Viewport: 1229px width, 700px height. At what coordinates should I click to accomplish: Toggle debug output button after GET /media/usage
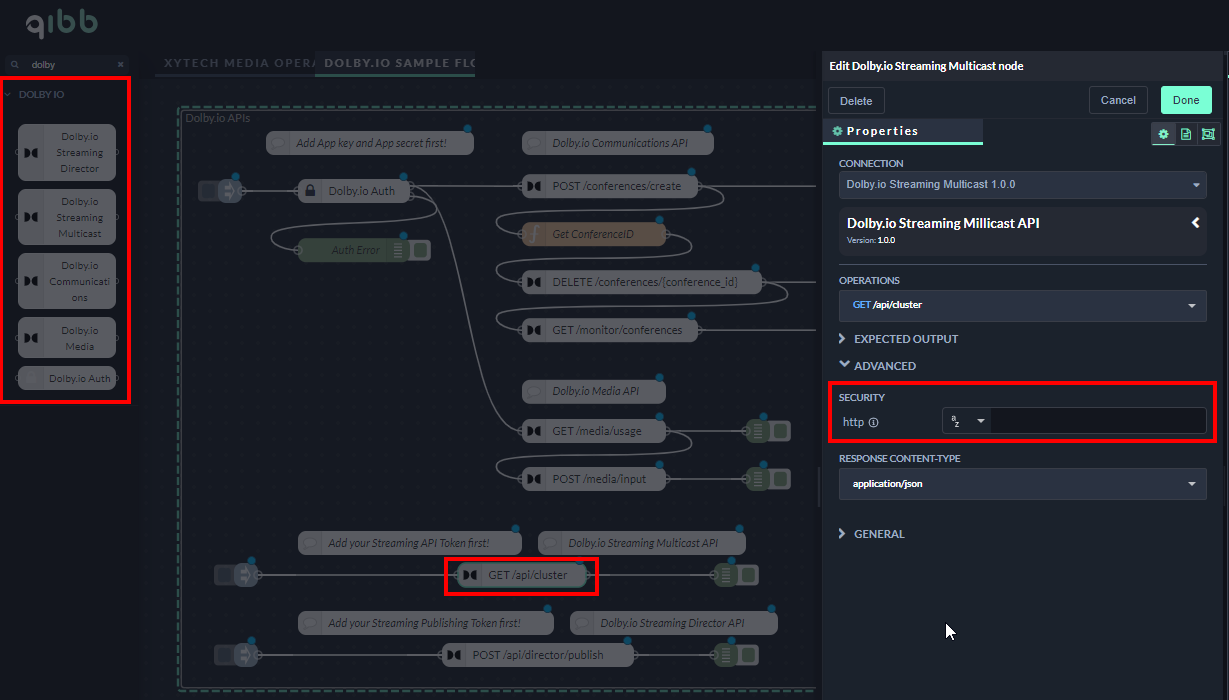(x=780, y=431)
